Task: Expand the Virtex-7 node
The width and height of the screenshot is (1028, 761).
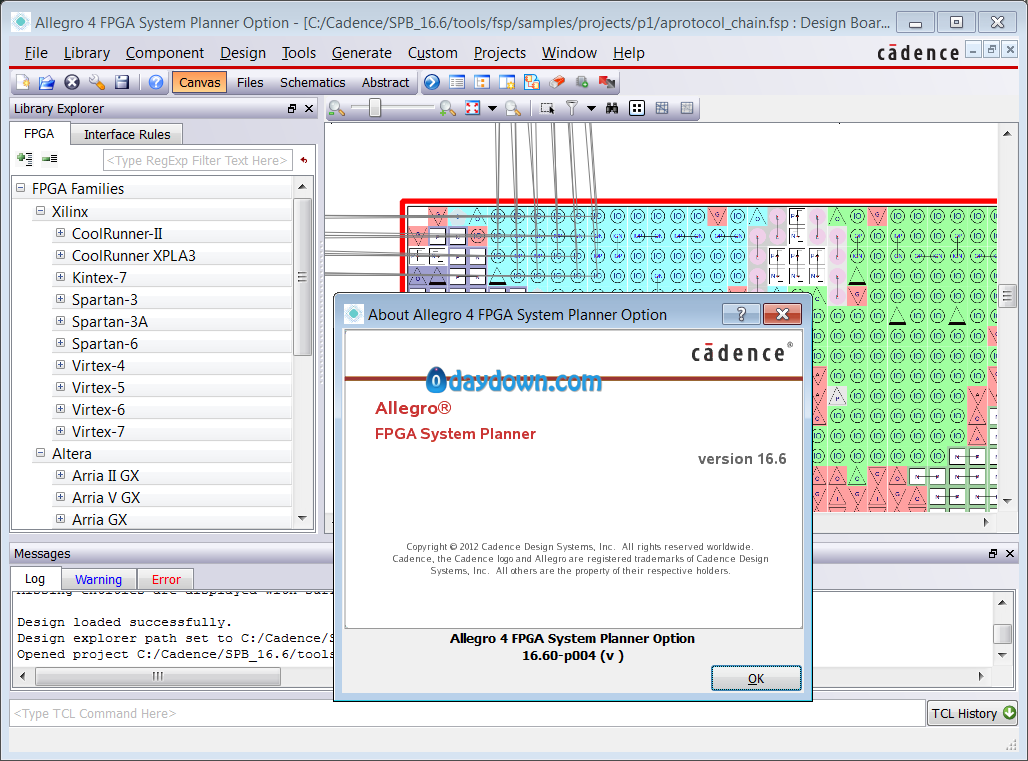Action: click(x=60, y=431)
